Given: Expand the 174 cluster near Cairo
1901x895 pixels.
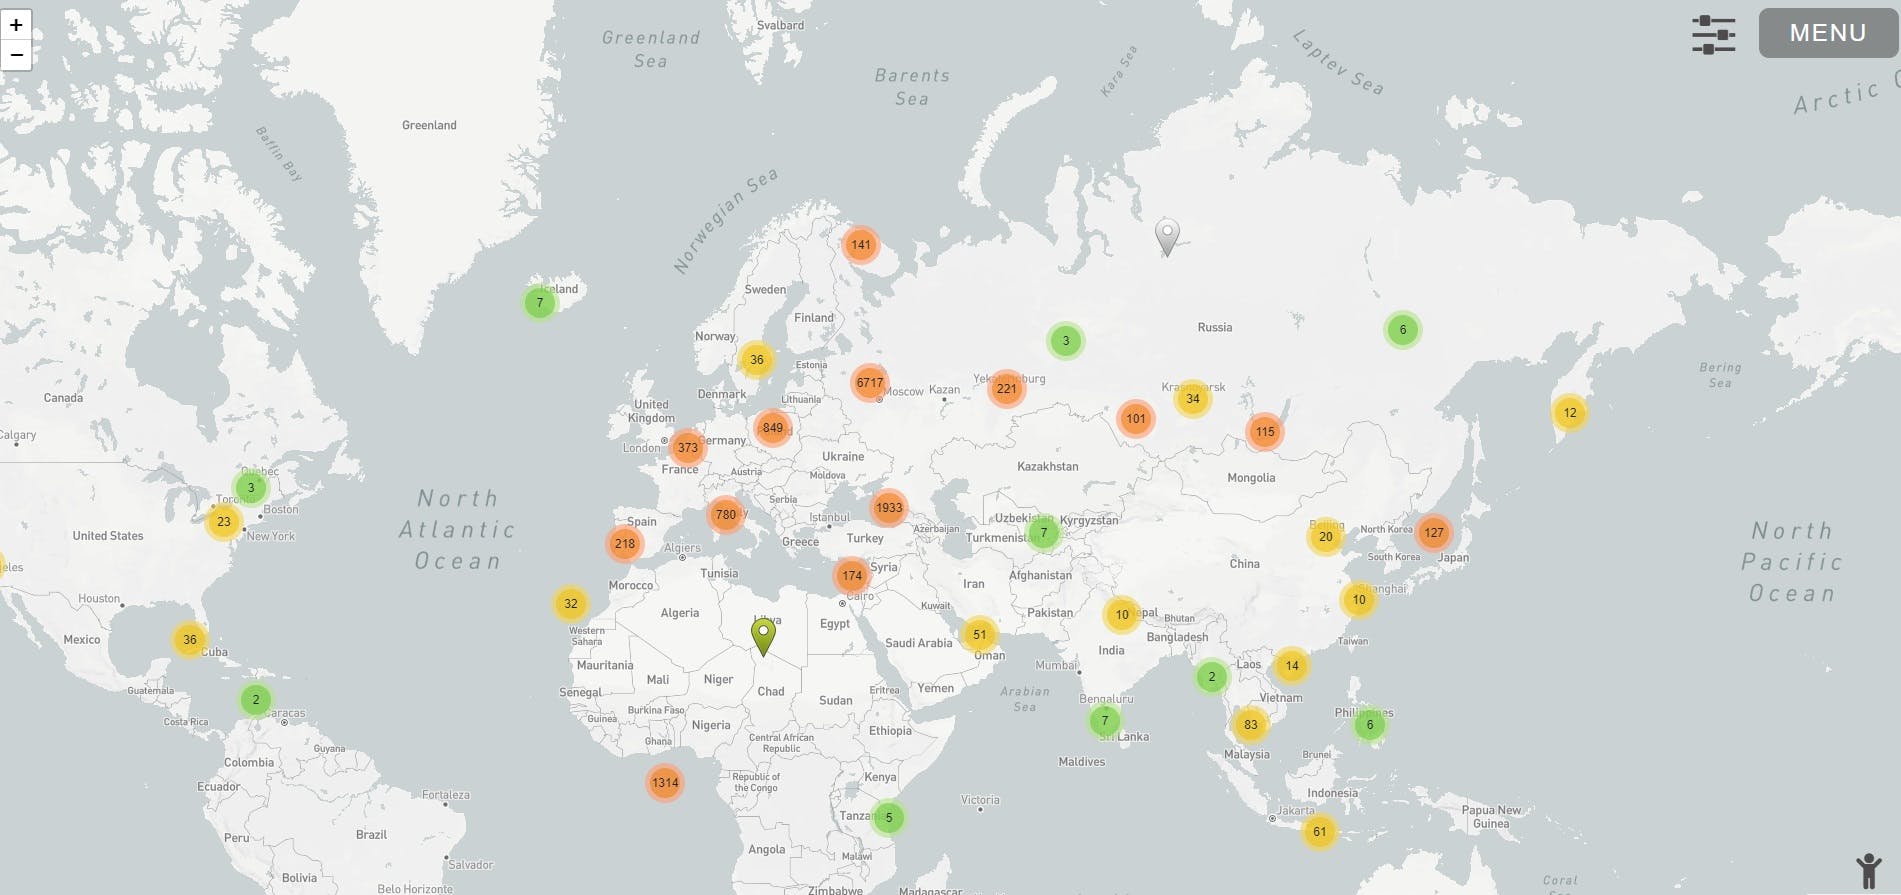Looking at the screenshot, I should click(852, 576).
